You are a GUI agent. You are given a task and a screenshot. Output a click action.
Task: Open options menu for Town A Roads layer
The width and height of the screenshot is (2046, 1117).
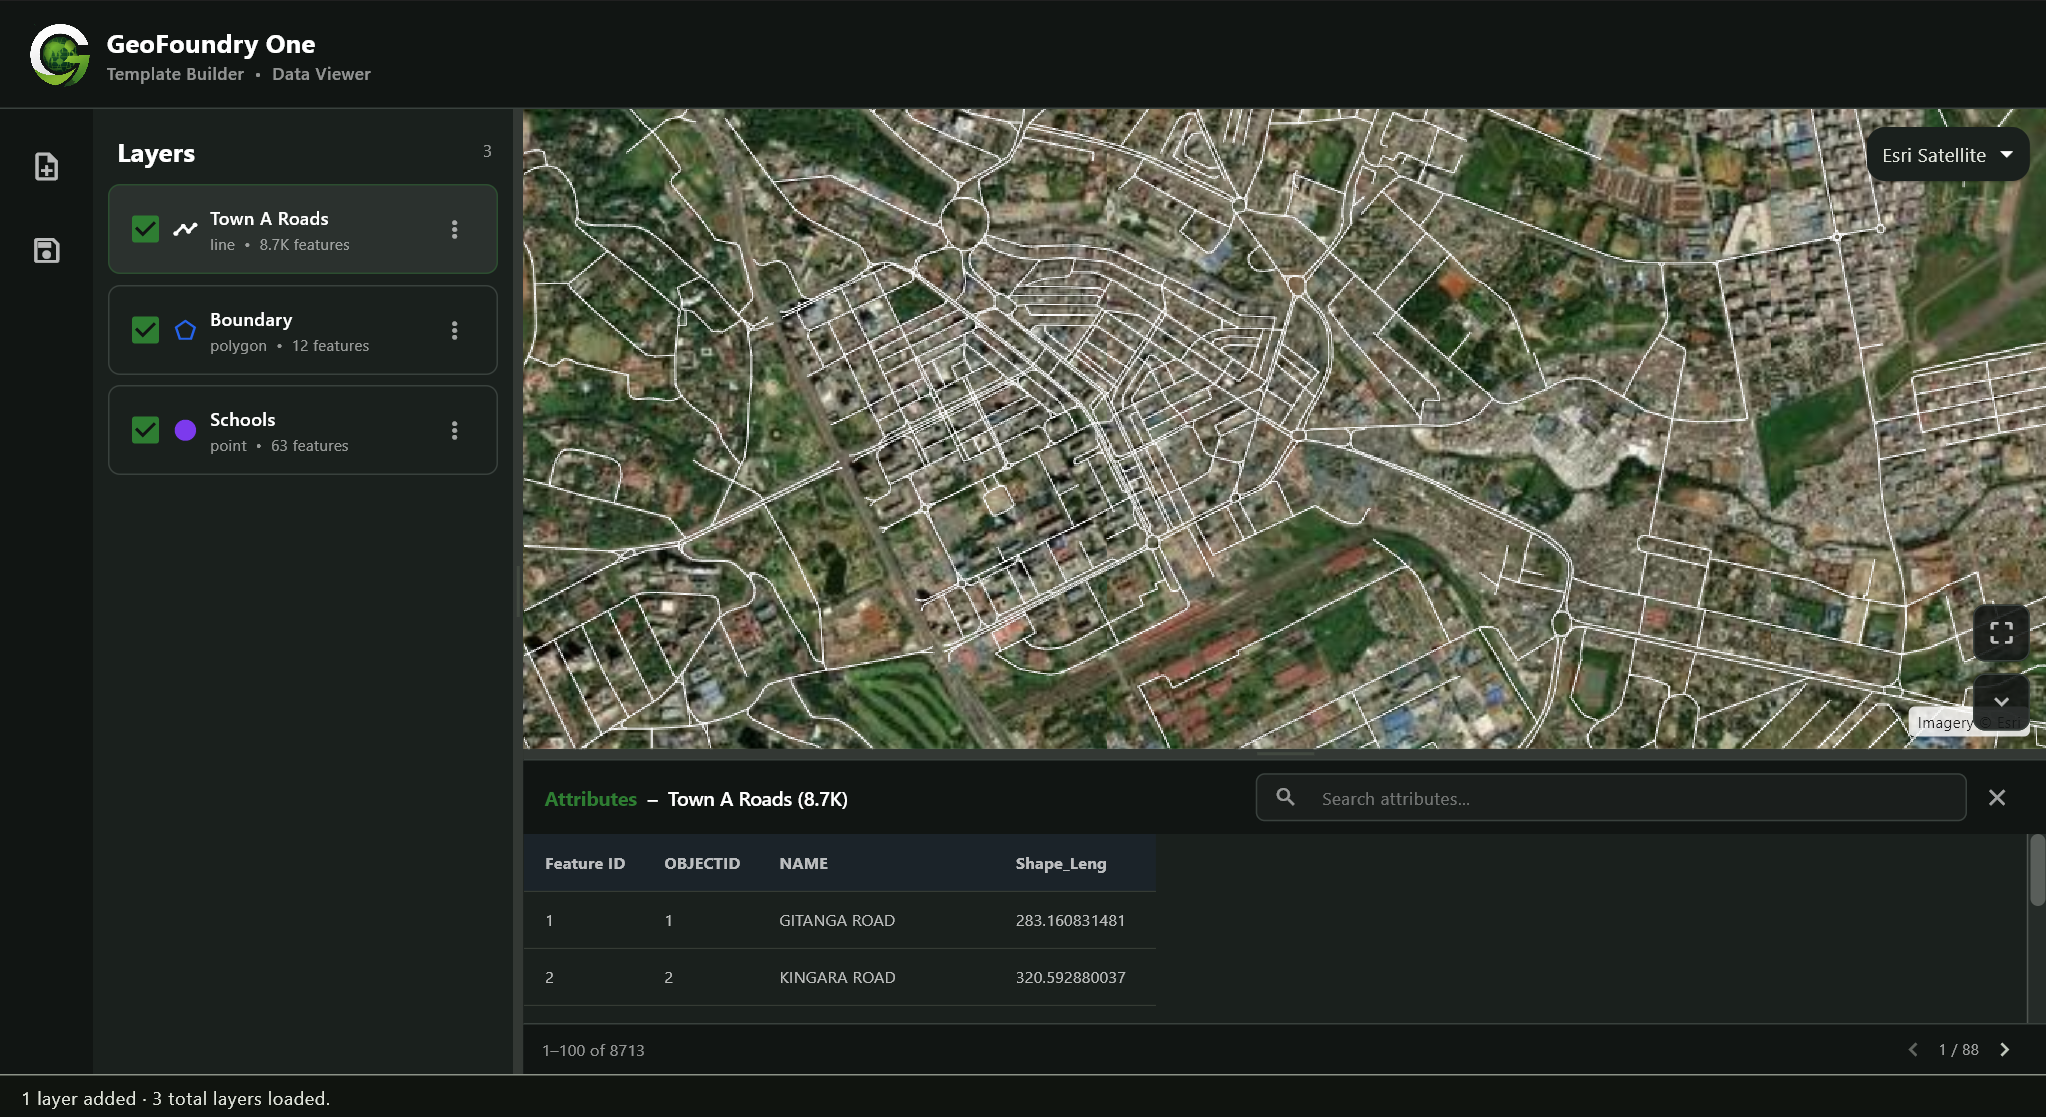(454, 229)
